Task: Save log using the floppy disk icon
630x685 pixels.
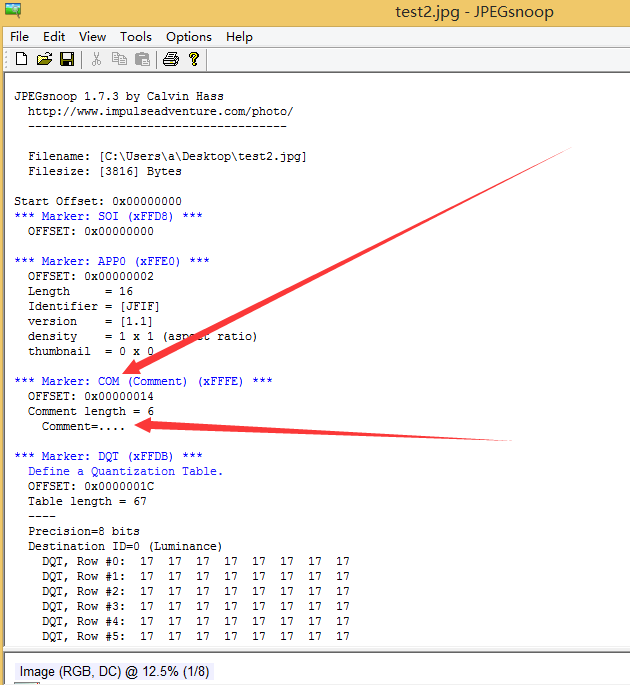Action: tap(67, 59)
